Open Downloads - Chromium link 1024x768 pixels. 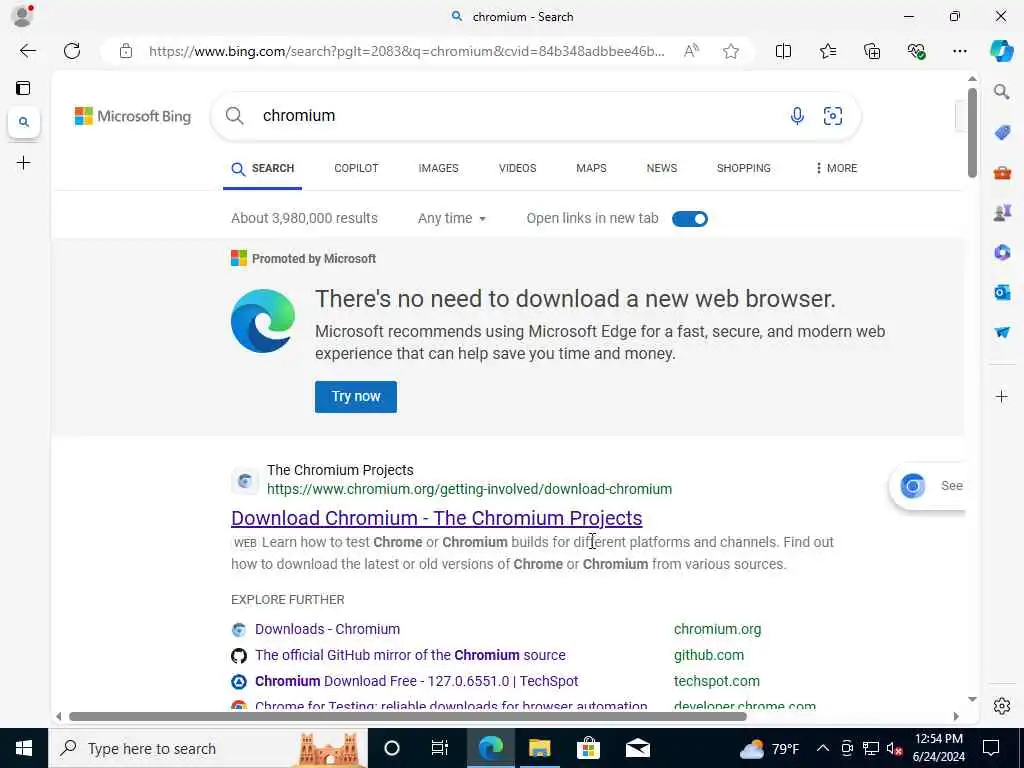327,629
